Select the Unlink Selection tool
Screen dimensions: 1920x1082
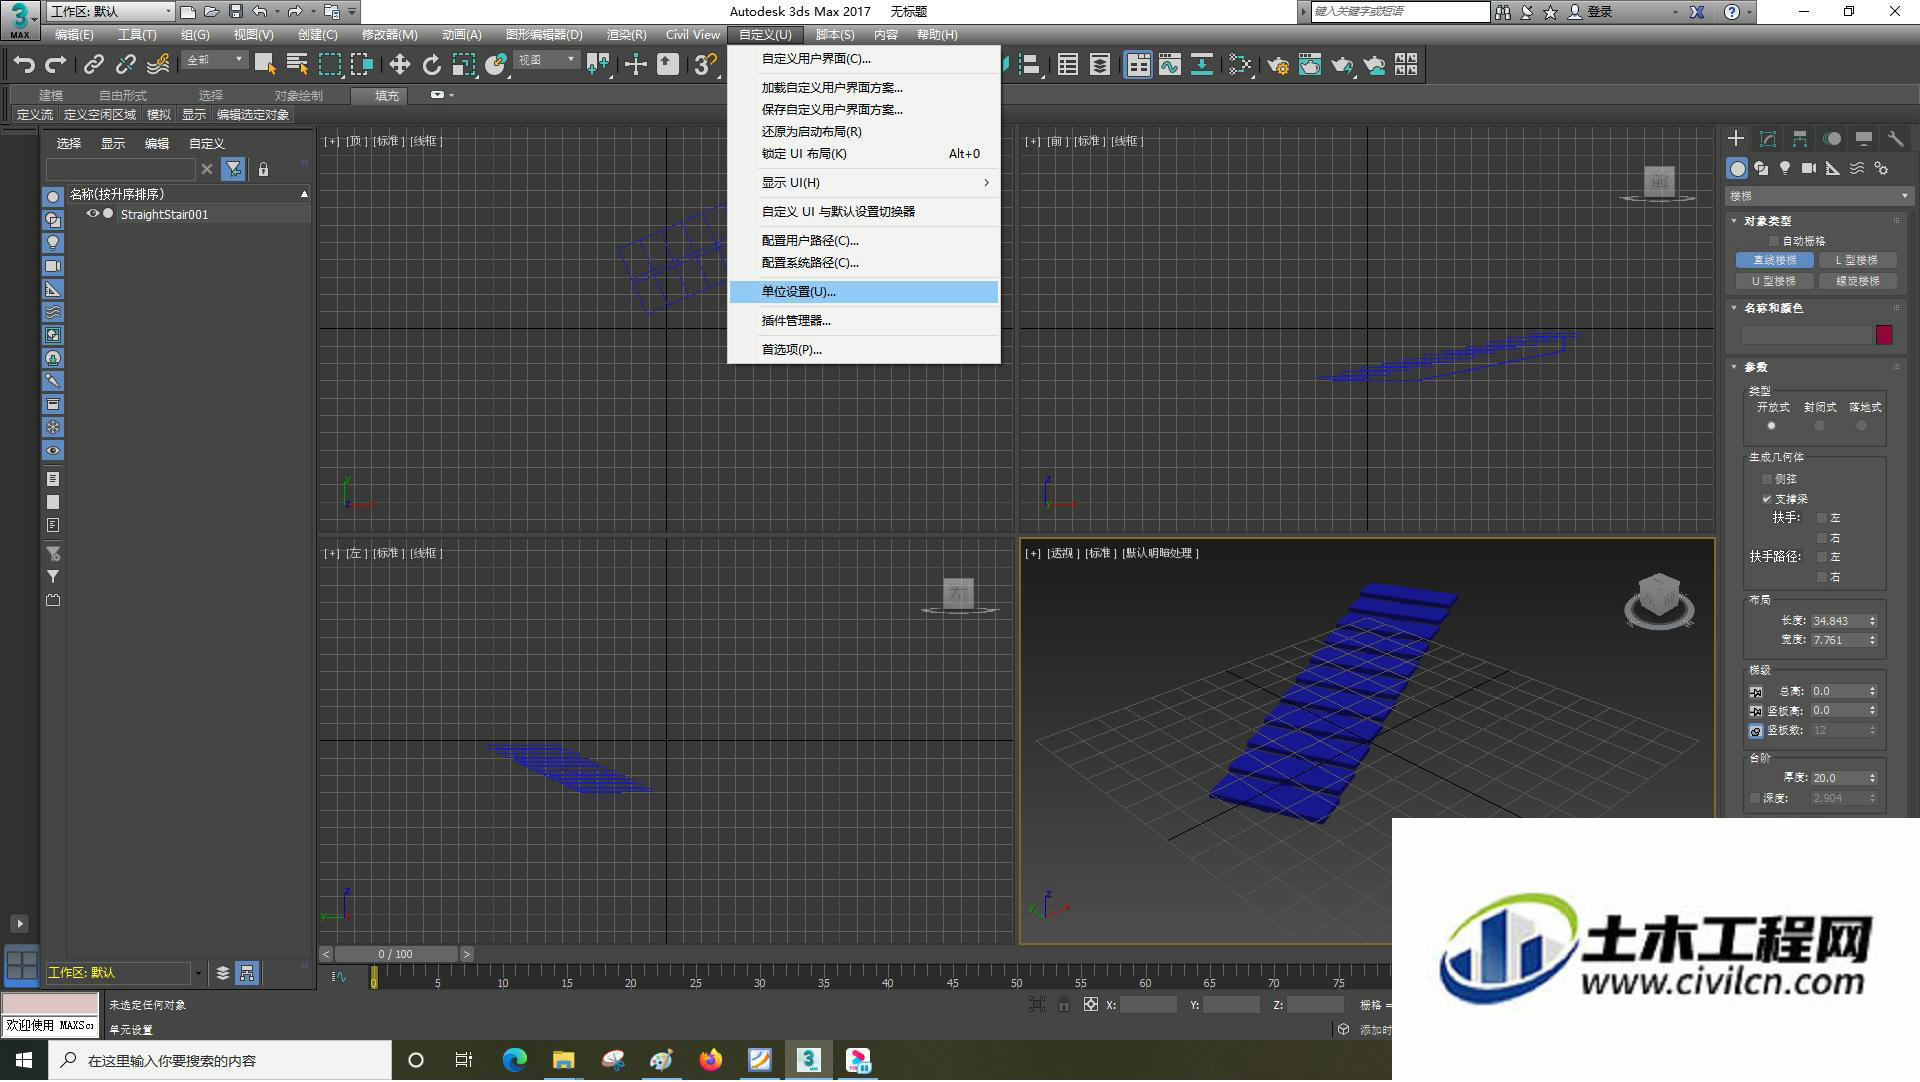(125, 65)
